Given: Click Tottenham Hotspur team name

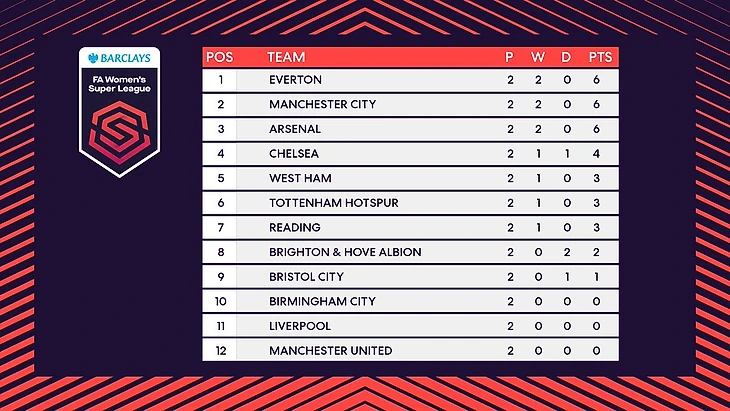Looking at the screenshot, I should coord(334,203).
